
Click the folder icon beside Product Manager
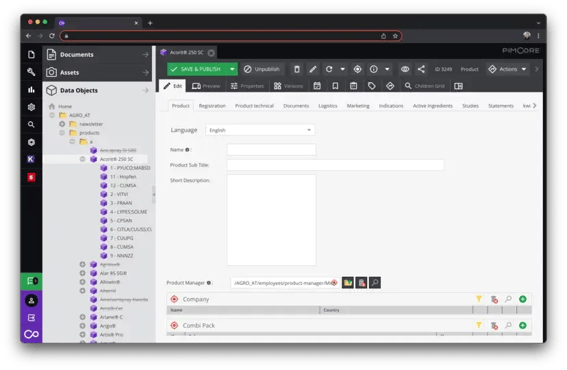(x=348, y=282)
